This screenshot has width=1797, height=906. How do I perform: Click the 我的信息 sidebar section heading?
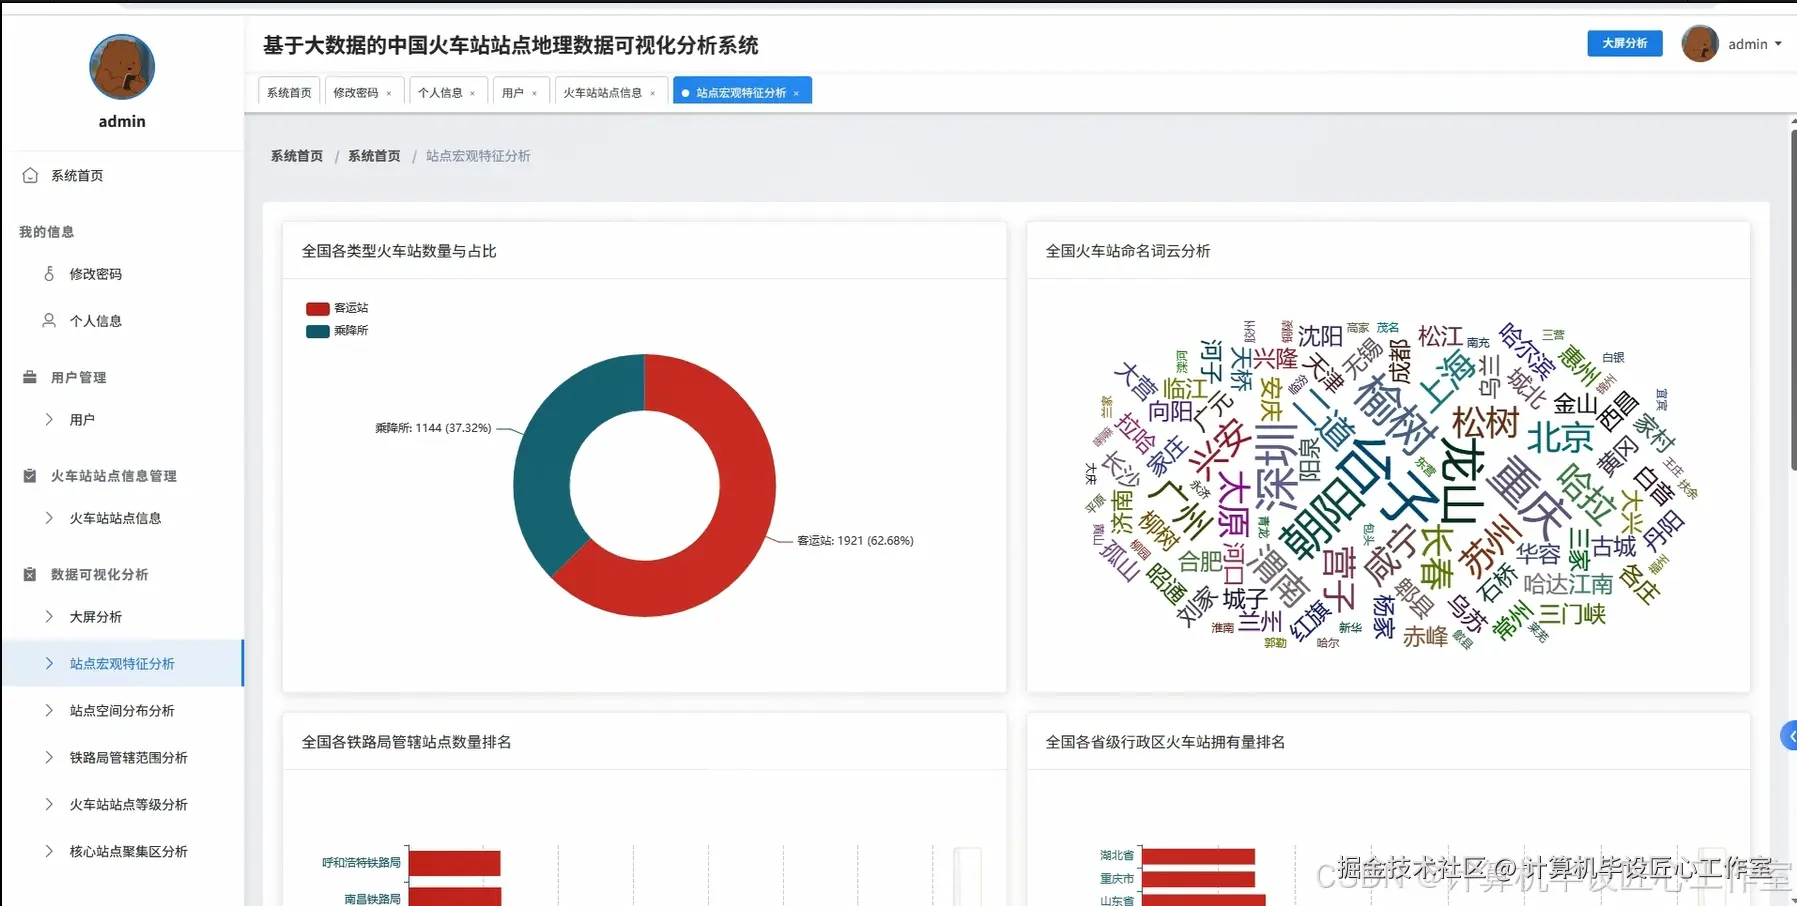coord(46,232)
